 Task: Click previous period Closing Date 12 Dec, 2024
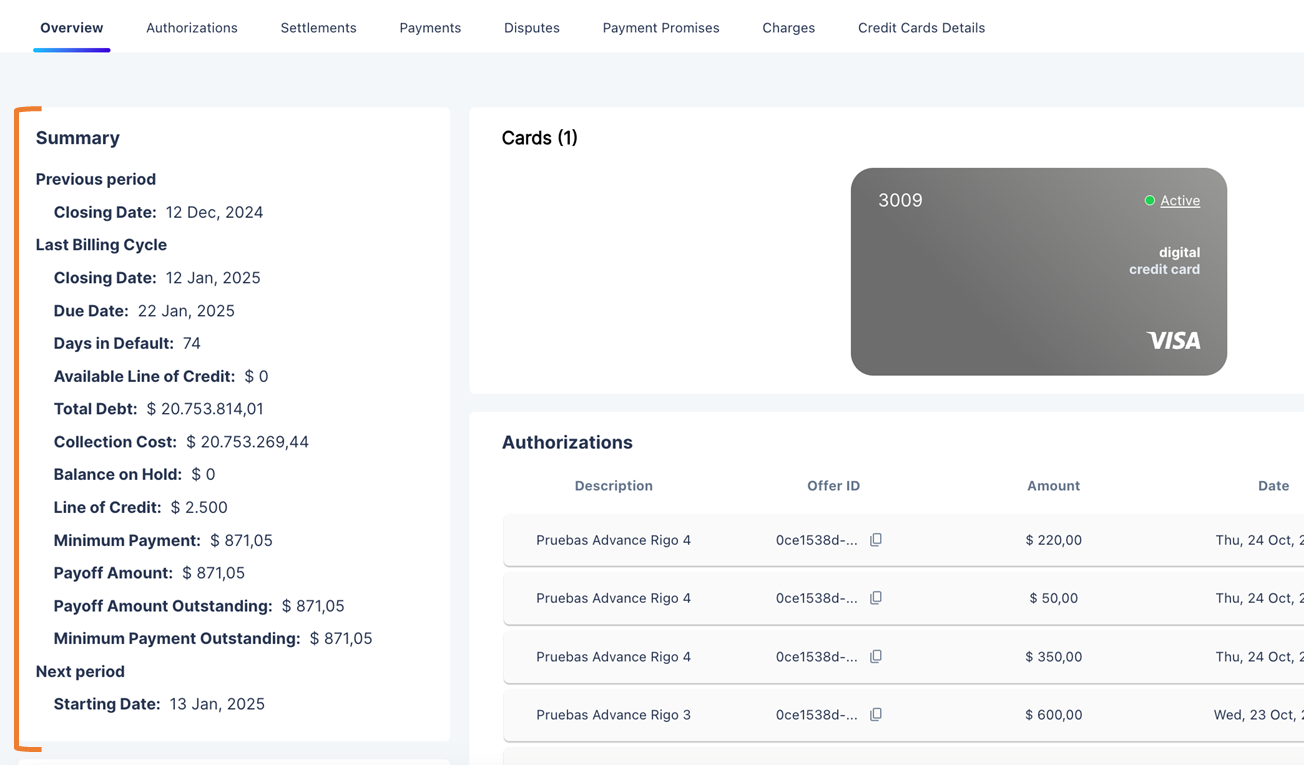click(x=215, y=213)
